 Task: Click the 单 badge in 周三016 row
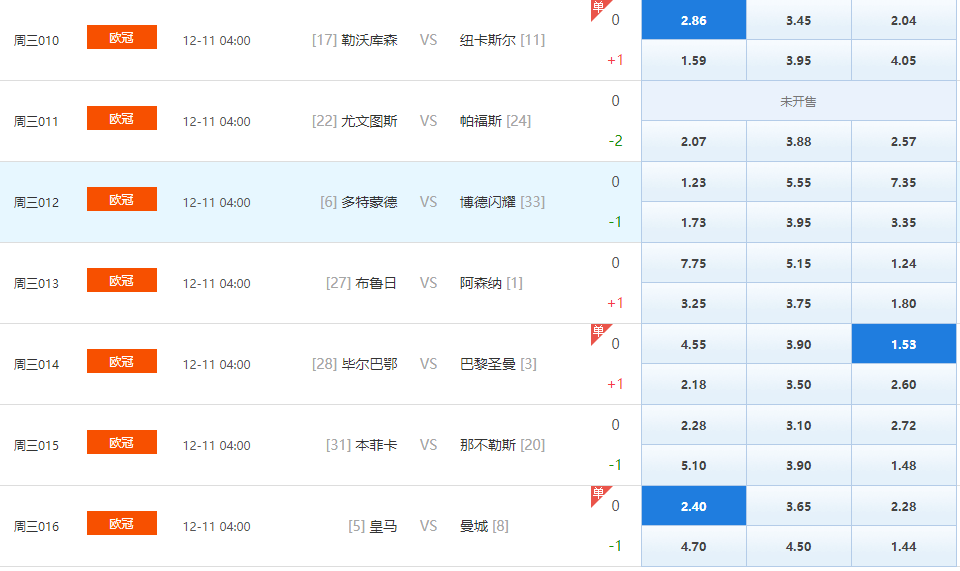pyautogui.click(x=599, y=493)
